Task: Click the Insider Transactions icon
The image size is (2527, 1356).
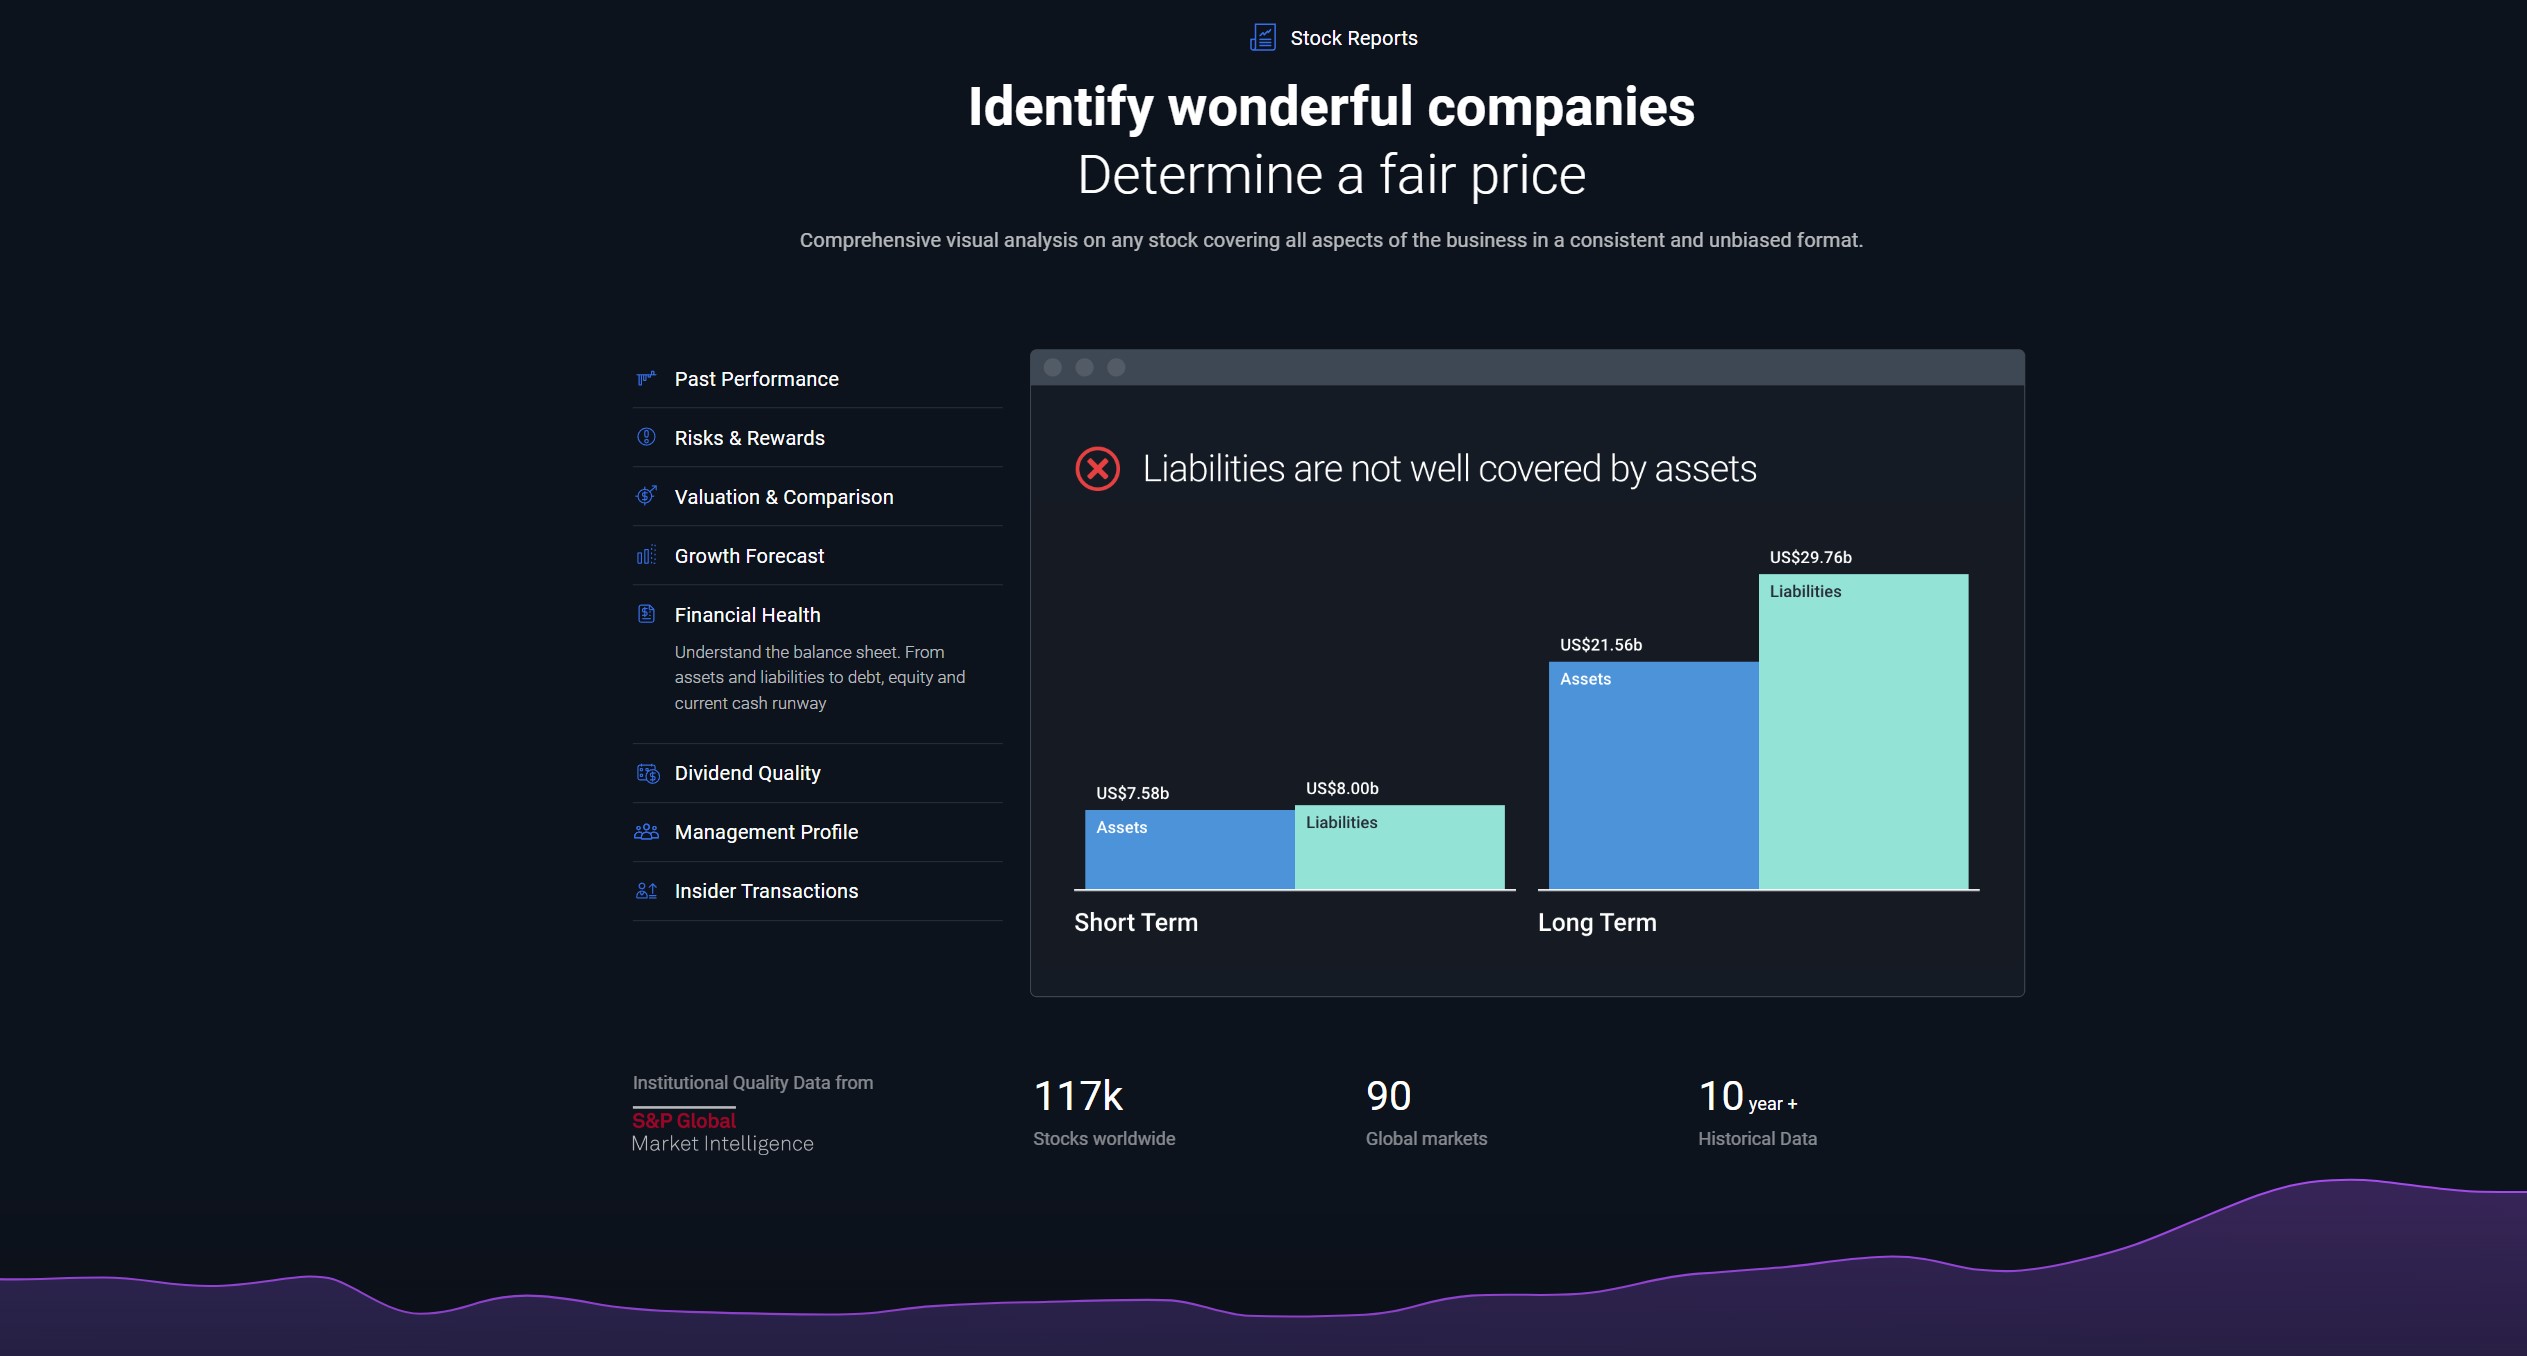Action: pyautogui.click(x=646, y=891)
